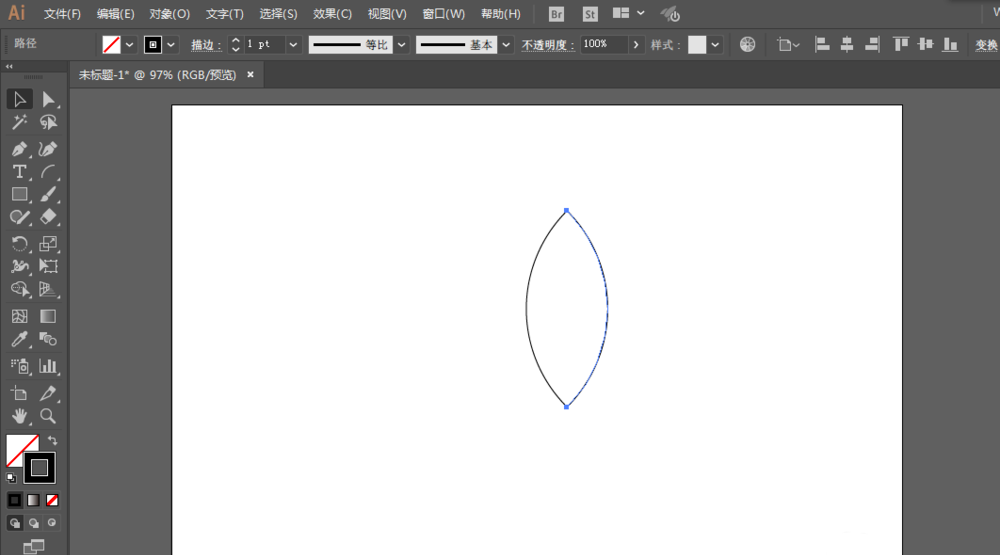The image size is (1000, 555).
Task: Select the Symbol Sprayer tool
Action: click(19, 366)
